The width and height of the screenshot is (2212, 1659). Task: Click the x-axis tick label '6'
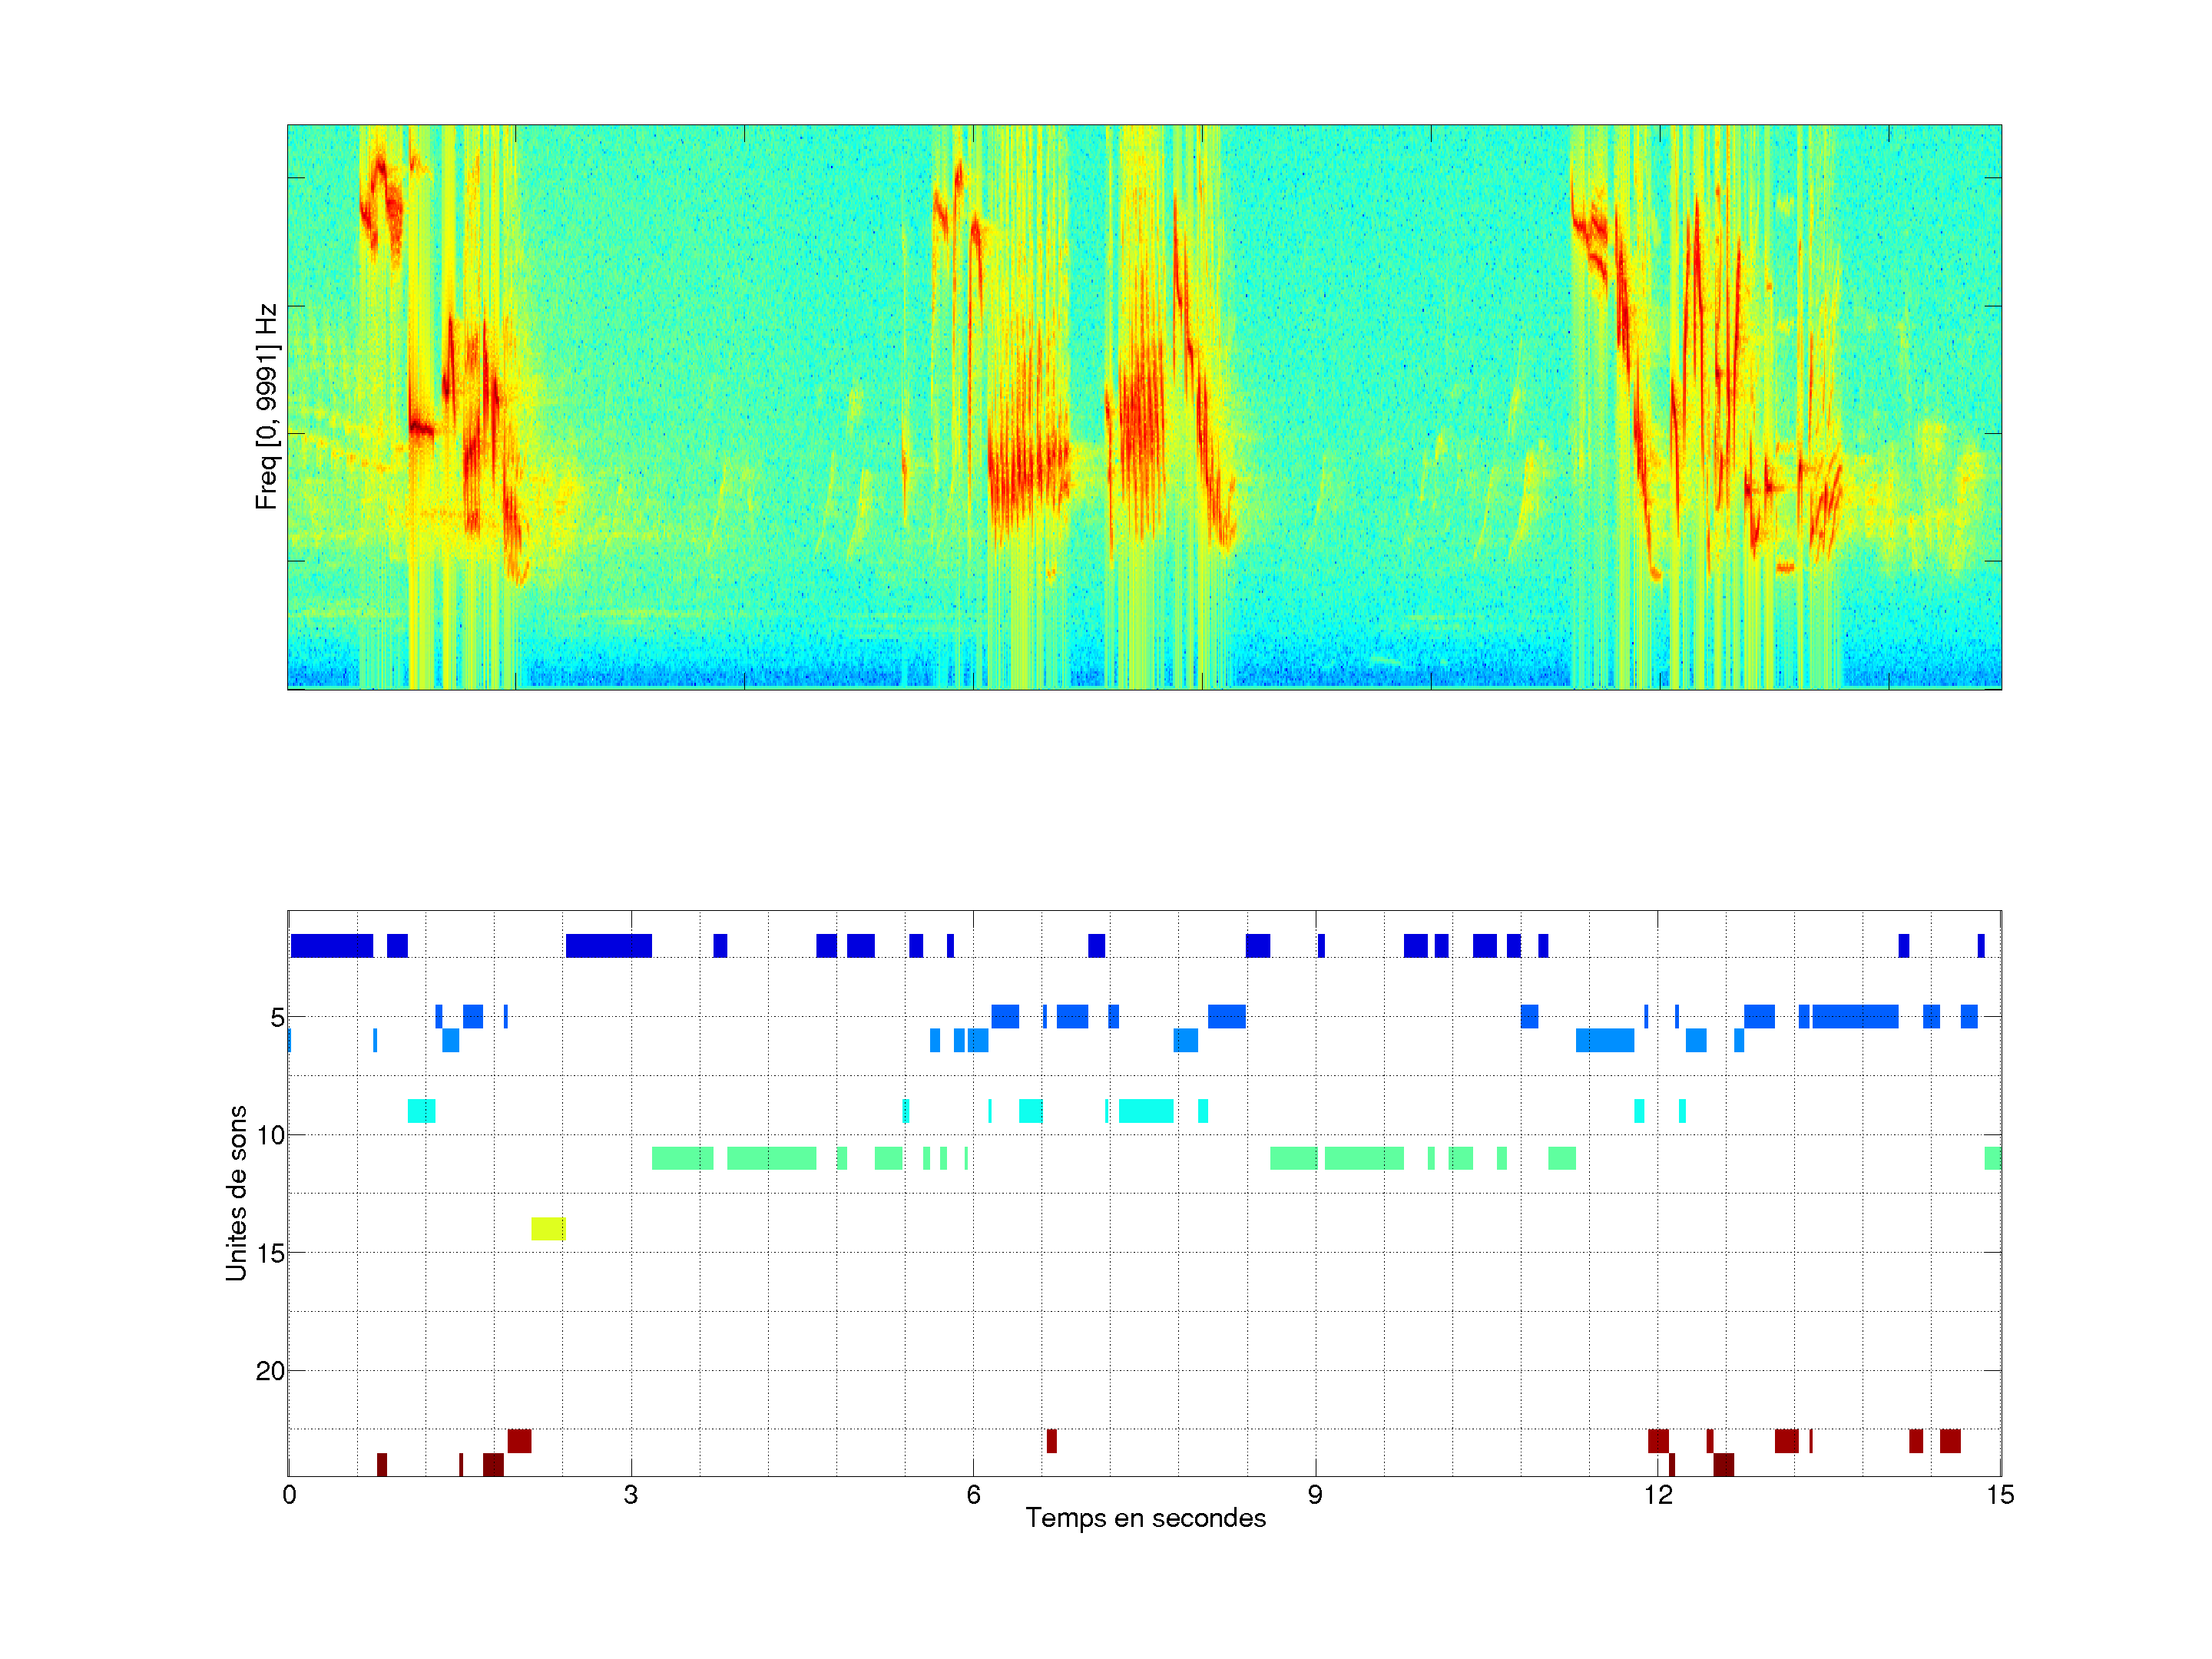click(x=973, y=1495)
